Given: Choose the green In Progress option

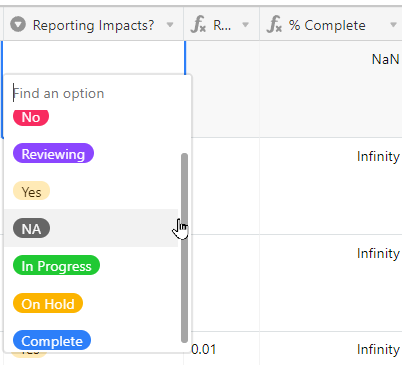Looking at the screenshot, I should point(56,265).
